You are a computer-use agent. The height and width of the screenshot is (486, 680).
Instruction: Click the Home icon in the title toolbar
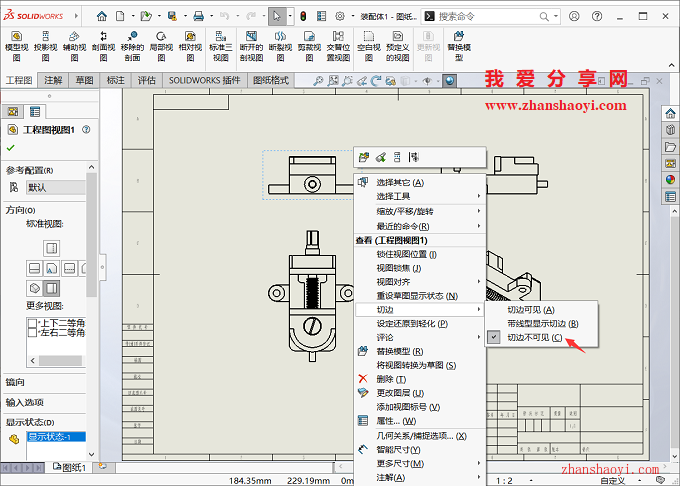[101, 16]
